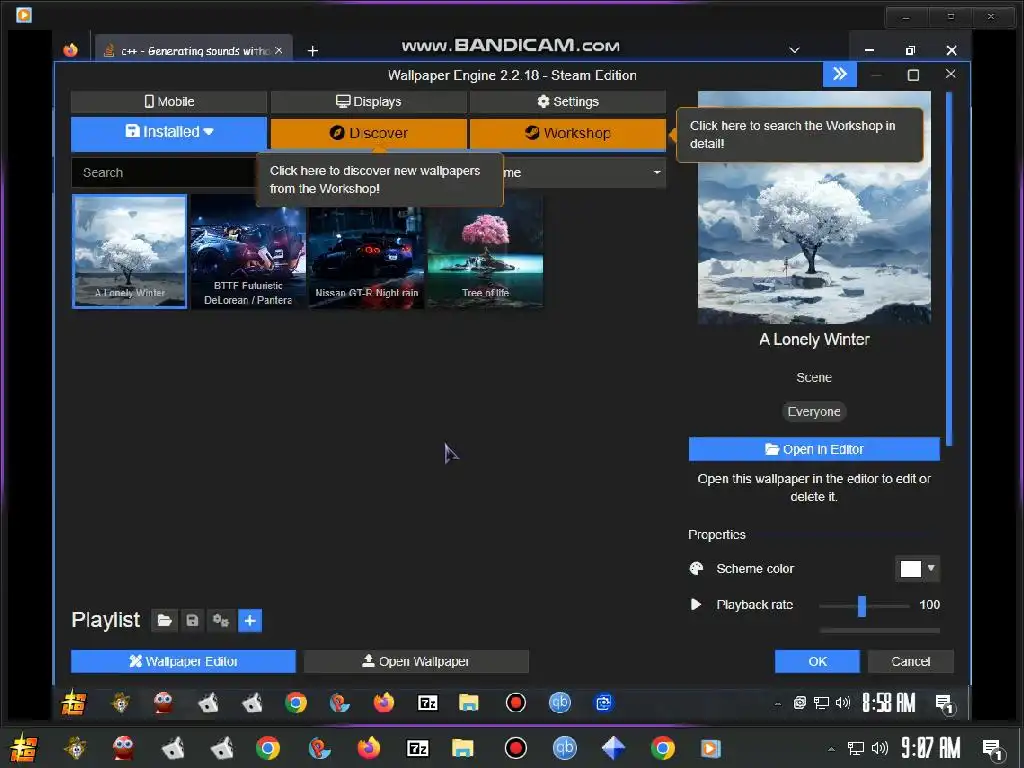
Task: Click the blue sync icon right of qBittorrent
Action: (x=603, y=703)
